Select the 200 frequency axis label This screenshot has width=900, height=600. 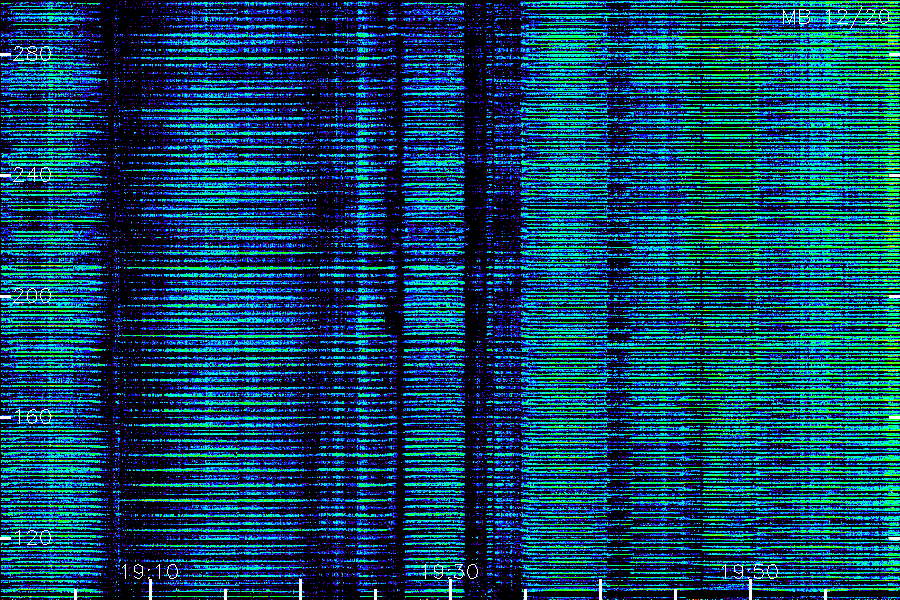(32, 296)
